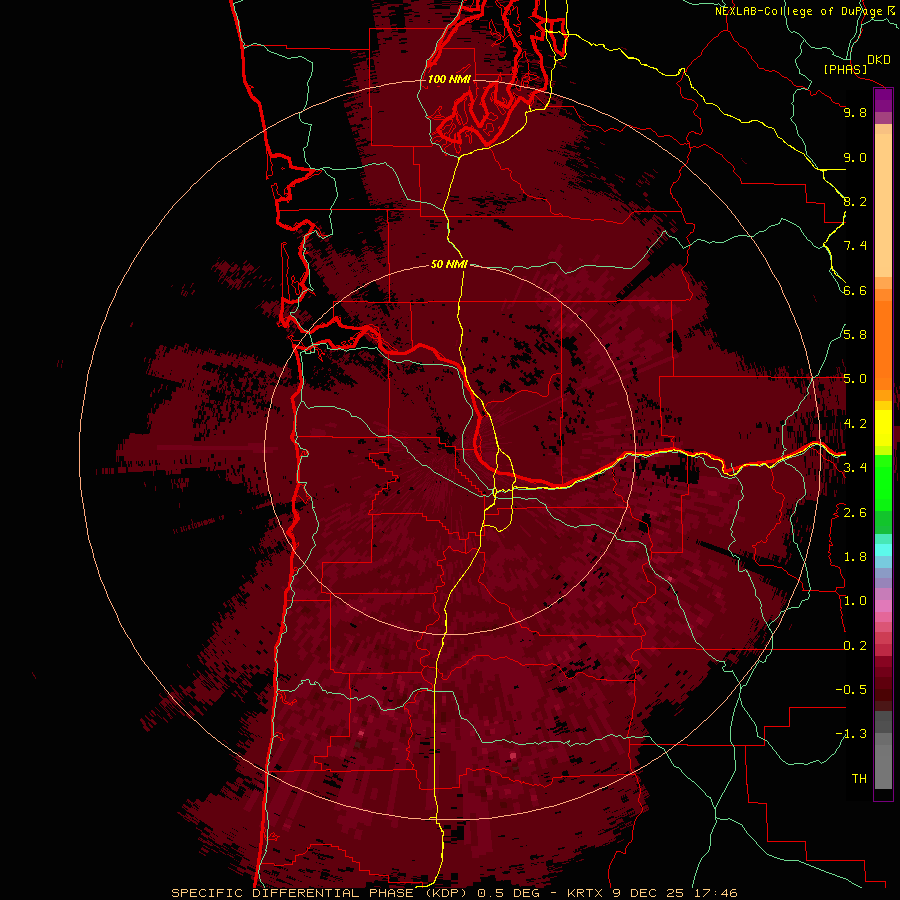Click the TH threshold legend label

[x=859, y=779]
